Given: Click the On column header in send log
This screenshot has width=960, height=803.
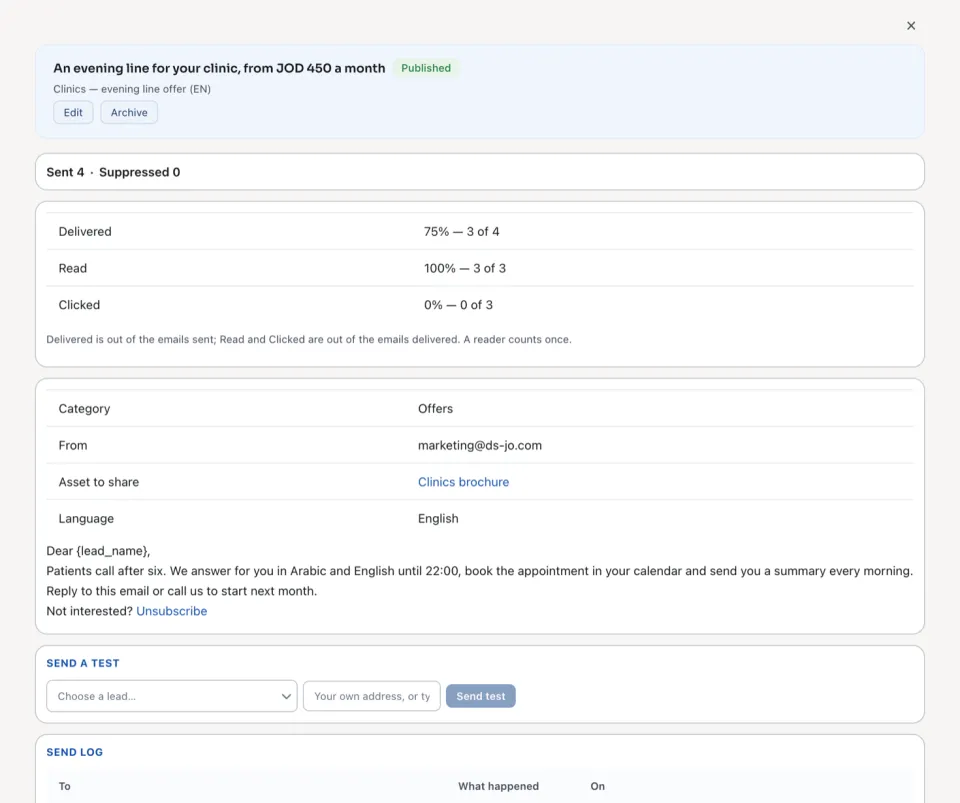Looking at the screenshot, I should point(598,786).
